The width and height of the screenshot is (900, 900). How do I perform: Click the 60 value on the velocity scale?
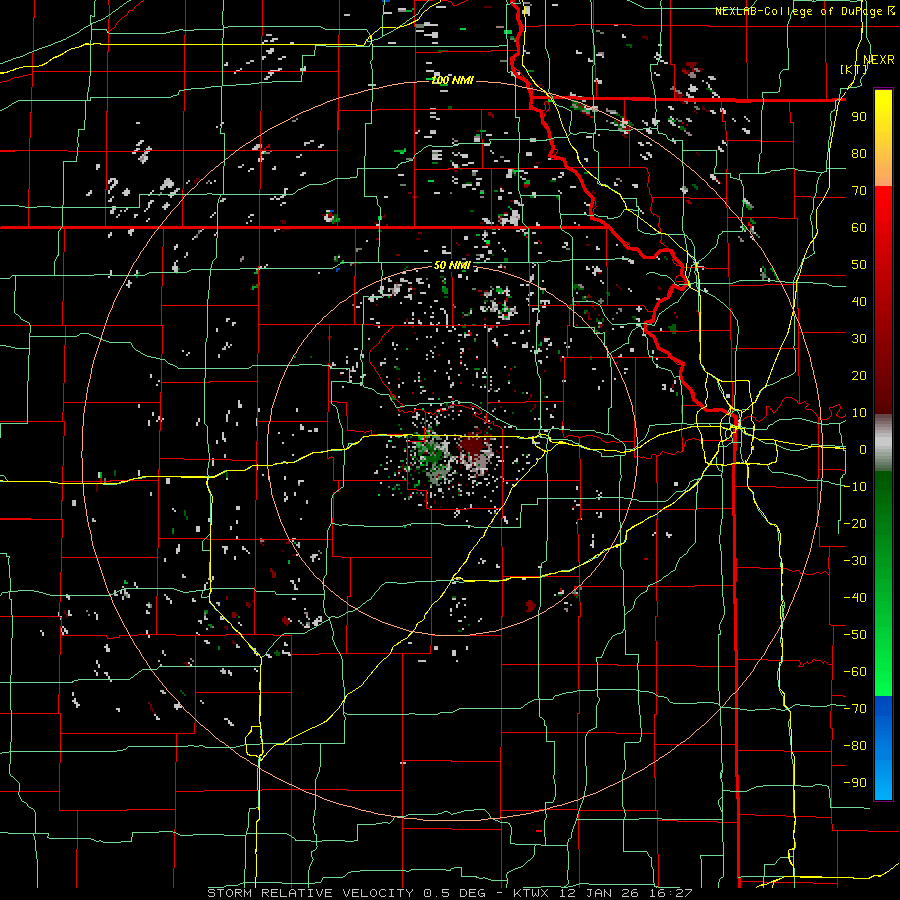(859, 228)
